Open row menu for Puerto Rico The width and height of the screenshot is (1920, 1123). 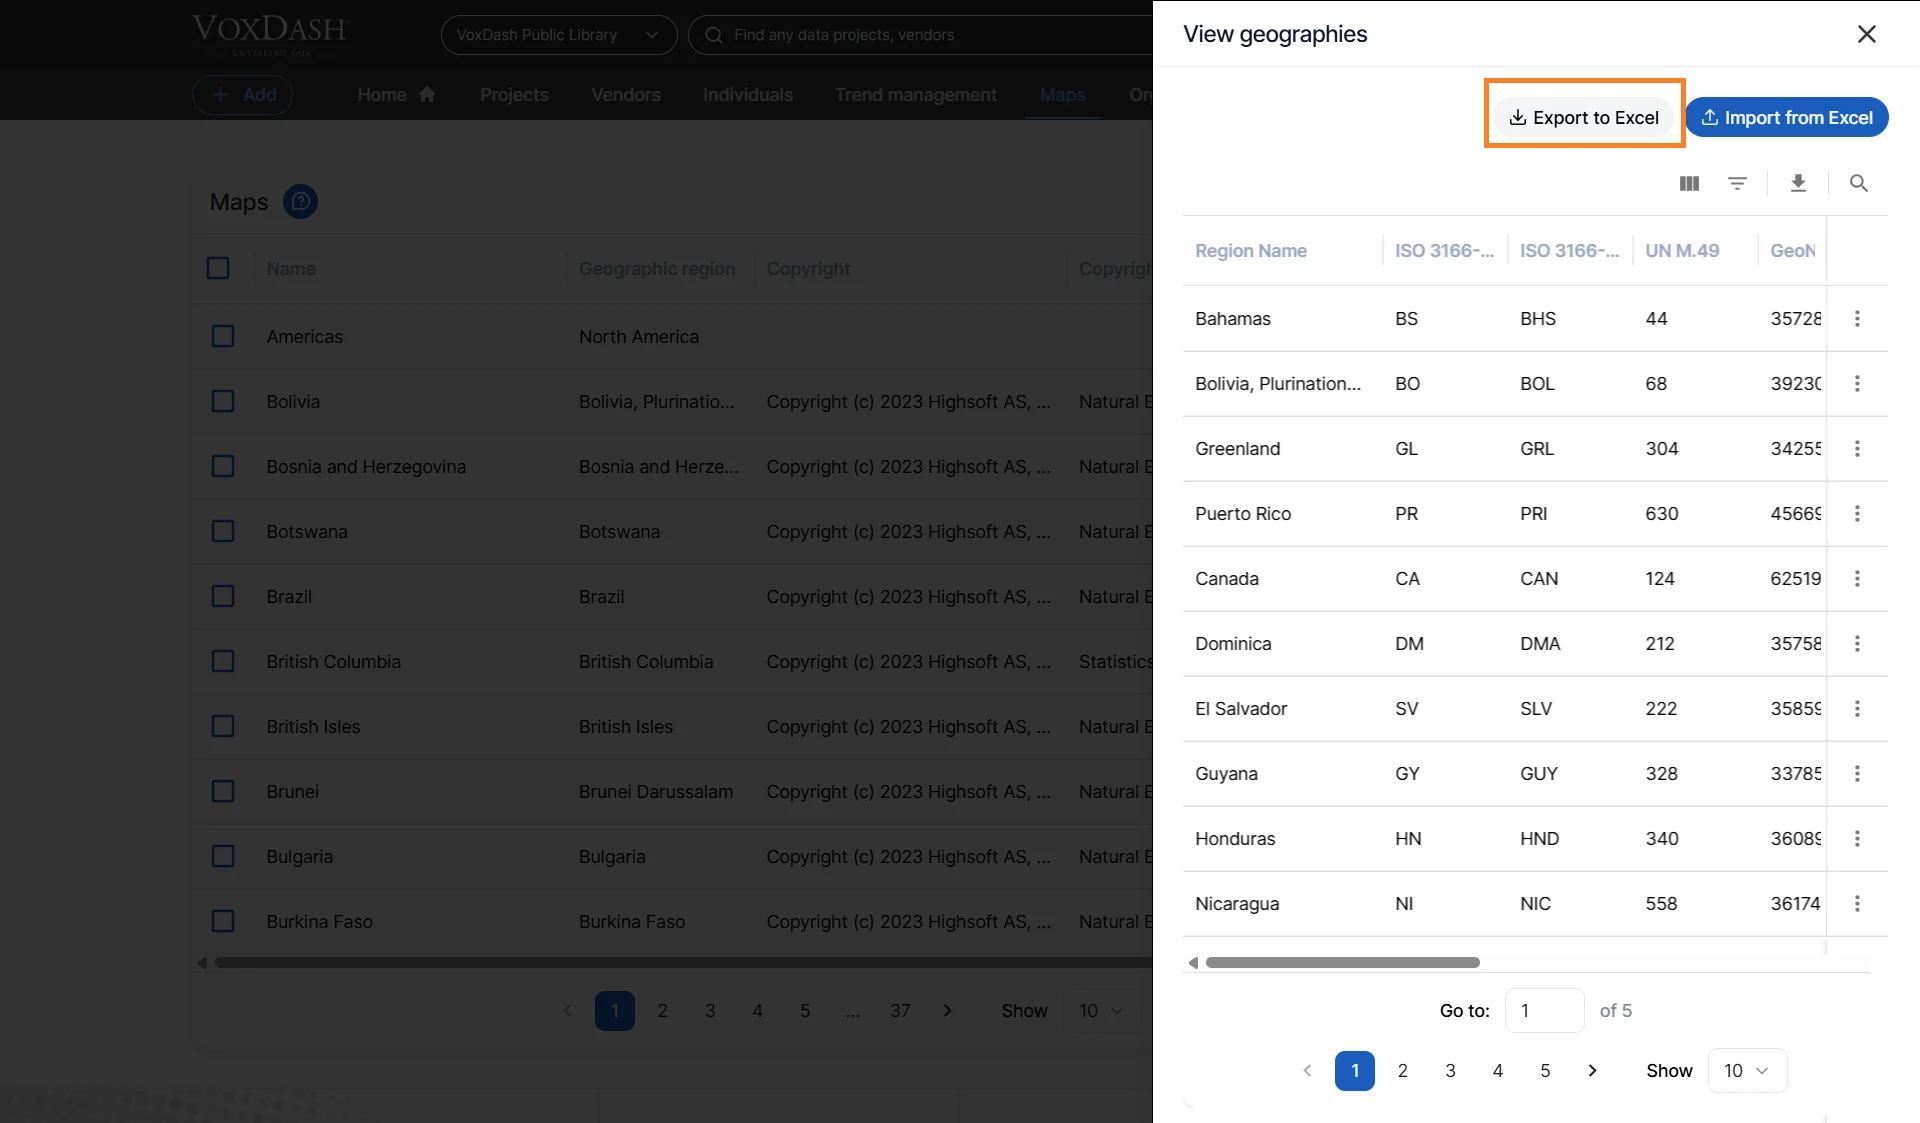click(1857, 514)
